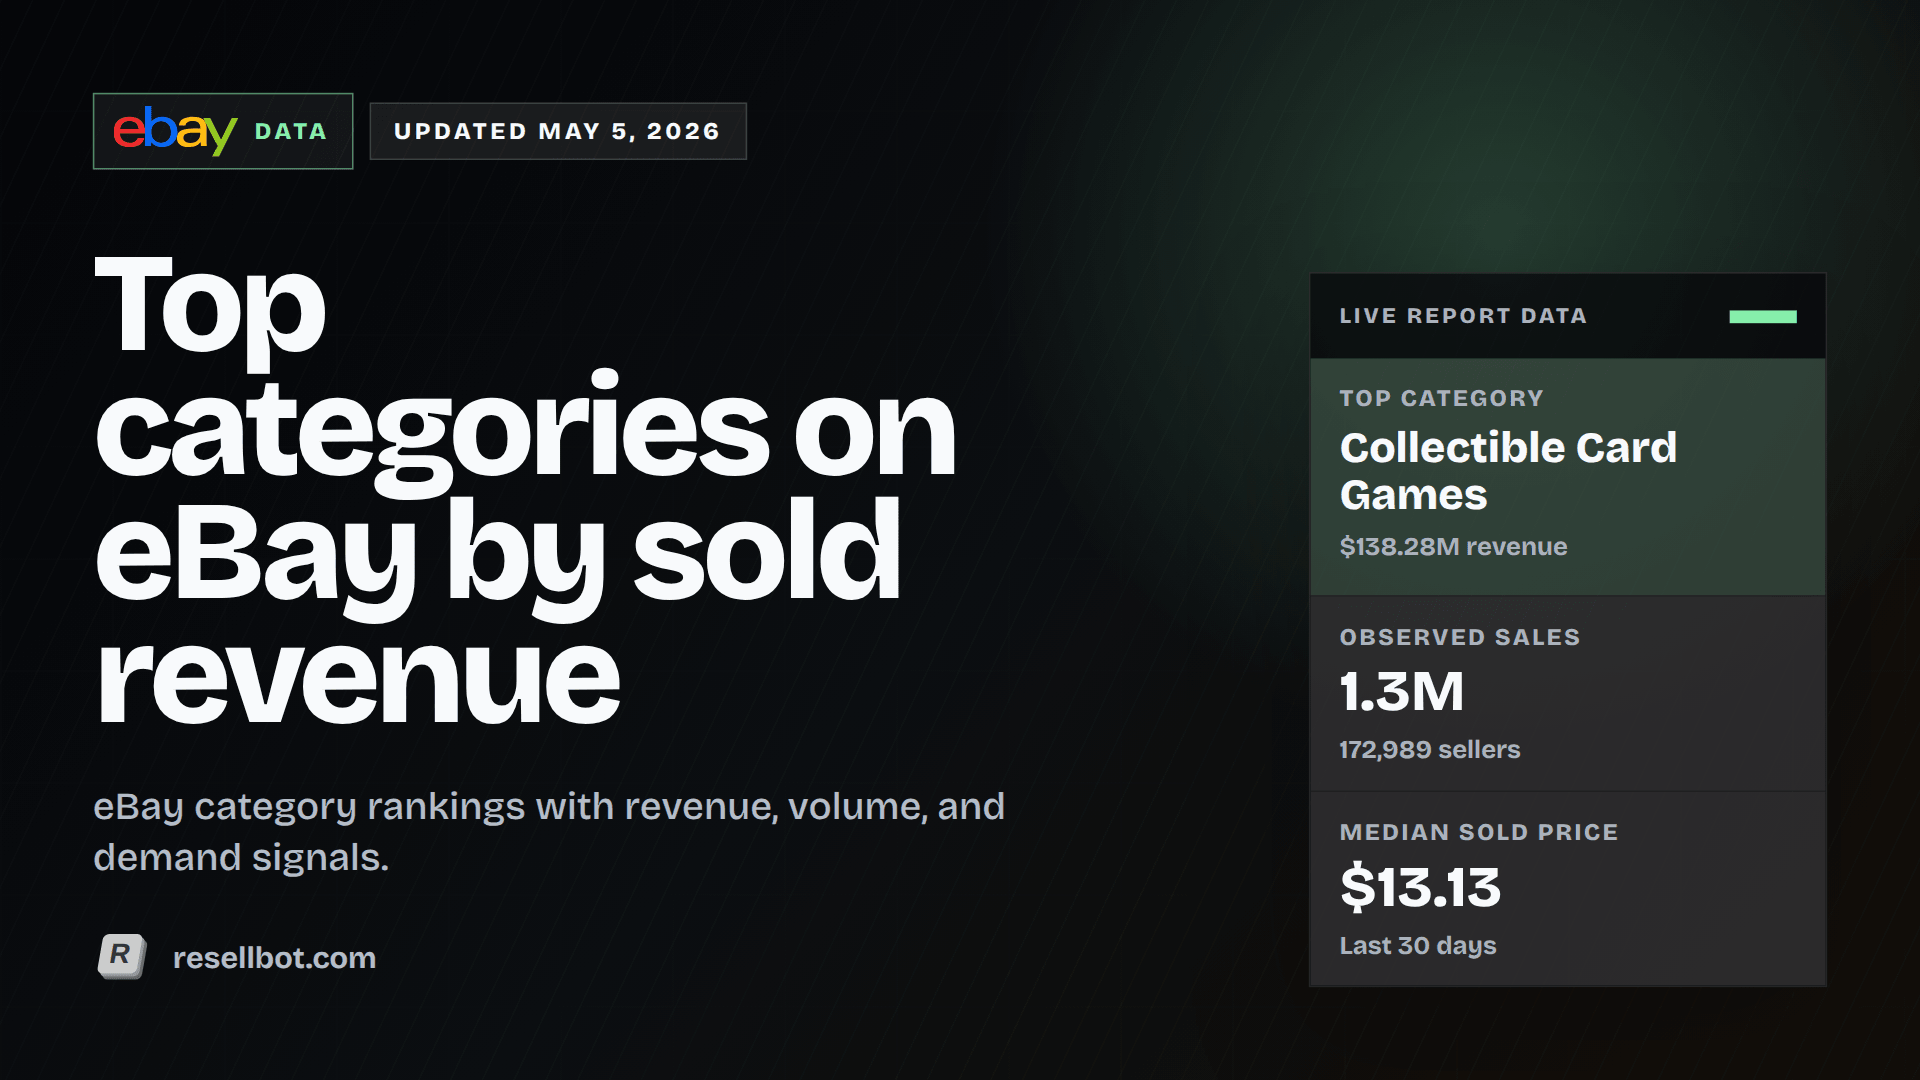Screen dimensions: 1920x1080
Task: Click the OBSERVED SALES label
Action: tap(1460, 637)
